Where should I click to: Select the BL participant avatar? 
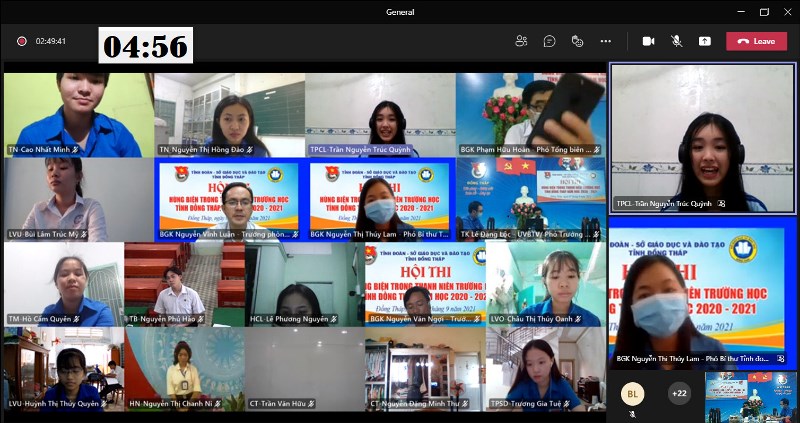[632, 393]
